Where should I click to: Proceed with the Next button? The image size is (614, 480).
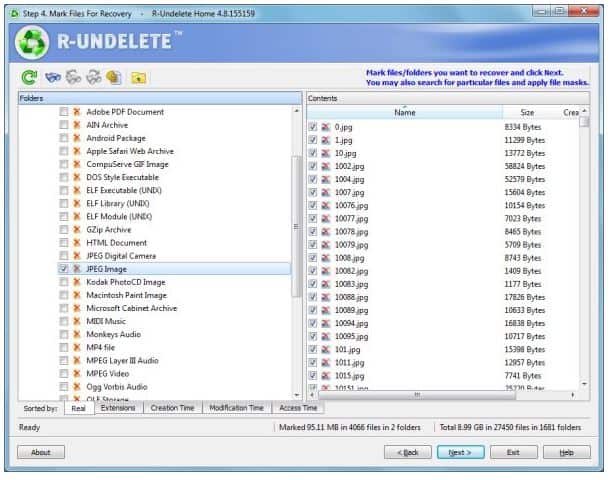tap(460, 453)
